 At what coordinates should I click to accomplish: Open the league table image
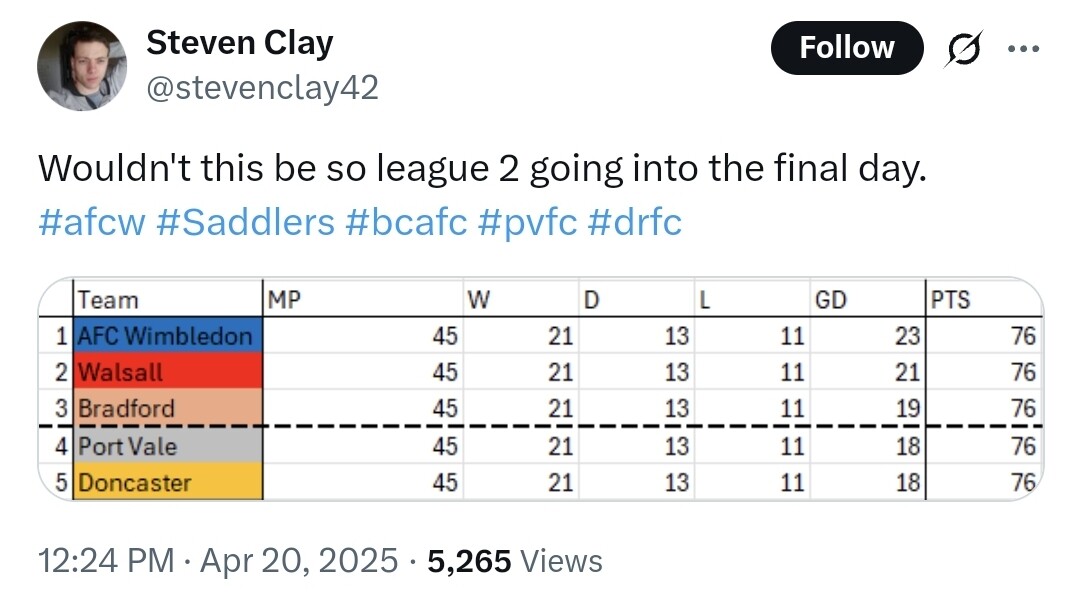tap(541, 389)
